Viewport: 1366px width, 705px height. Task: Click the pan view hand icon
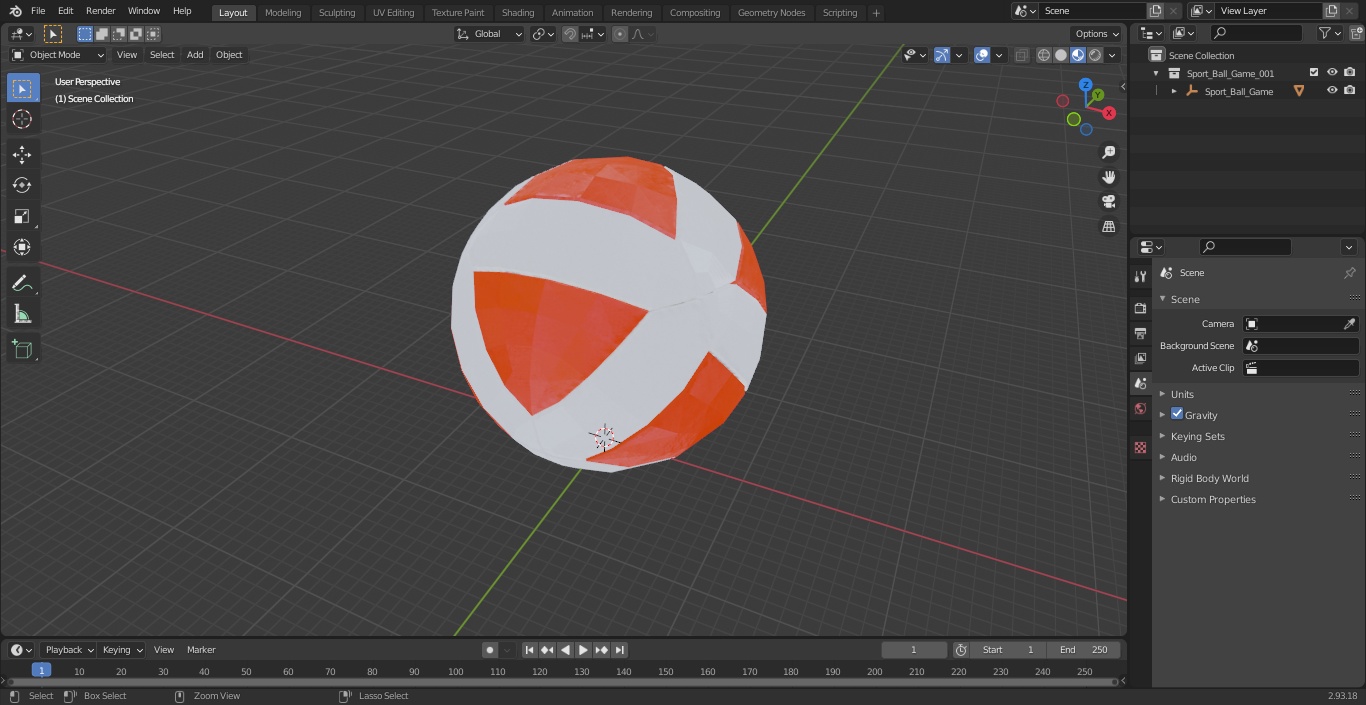click(1108, 177)
